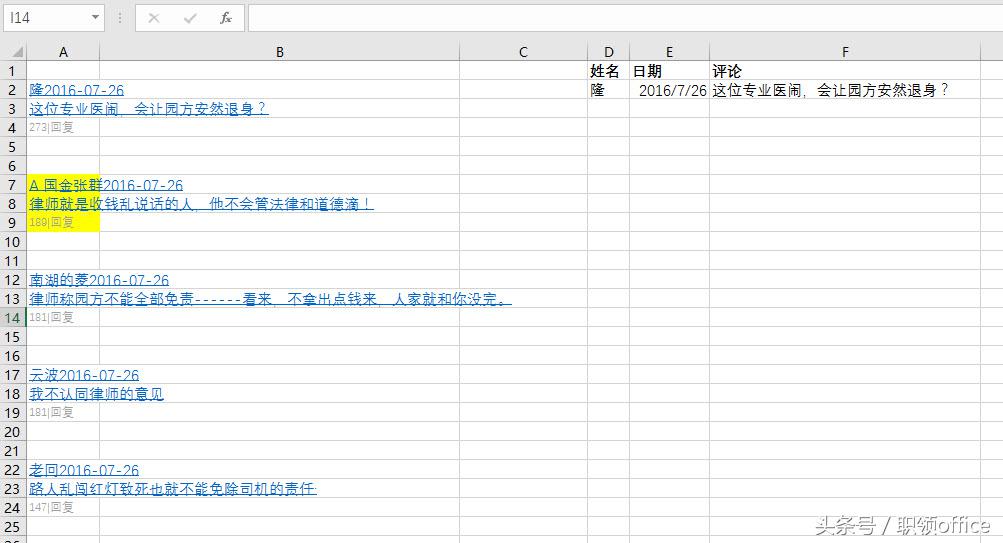Select cell F2 with 这位专业医闹 comment

[845, 90]
